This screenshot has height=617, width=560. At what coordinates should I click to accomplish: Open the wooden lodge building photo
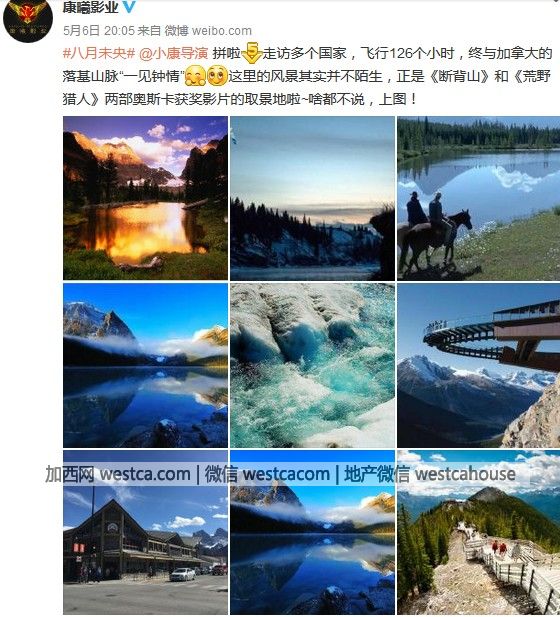click(x=146, y=532)
